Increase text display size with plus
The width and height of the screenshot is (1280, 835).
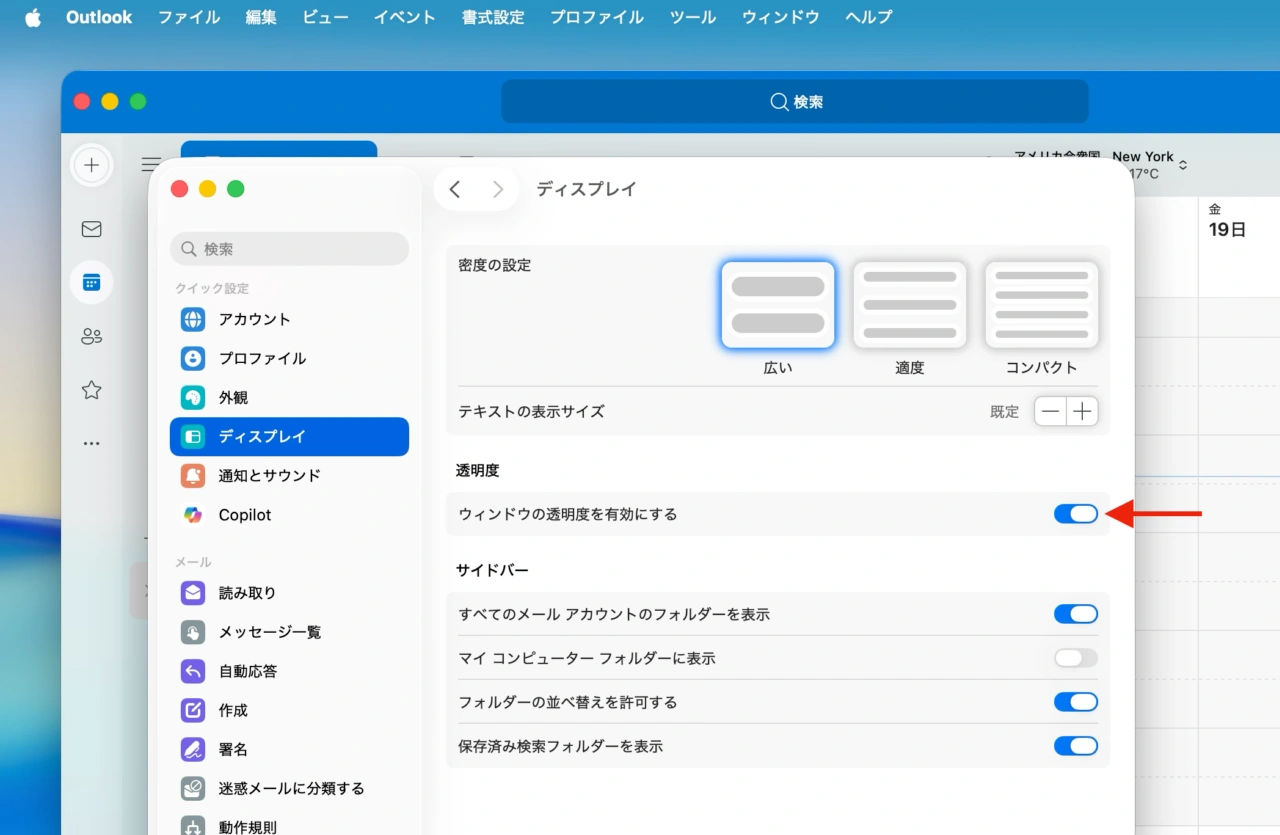coord(1082,411)
